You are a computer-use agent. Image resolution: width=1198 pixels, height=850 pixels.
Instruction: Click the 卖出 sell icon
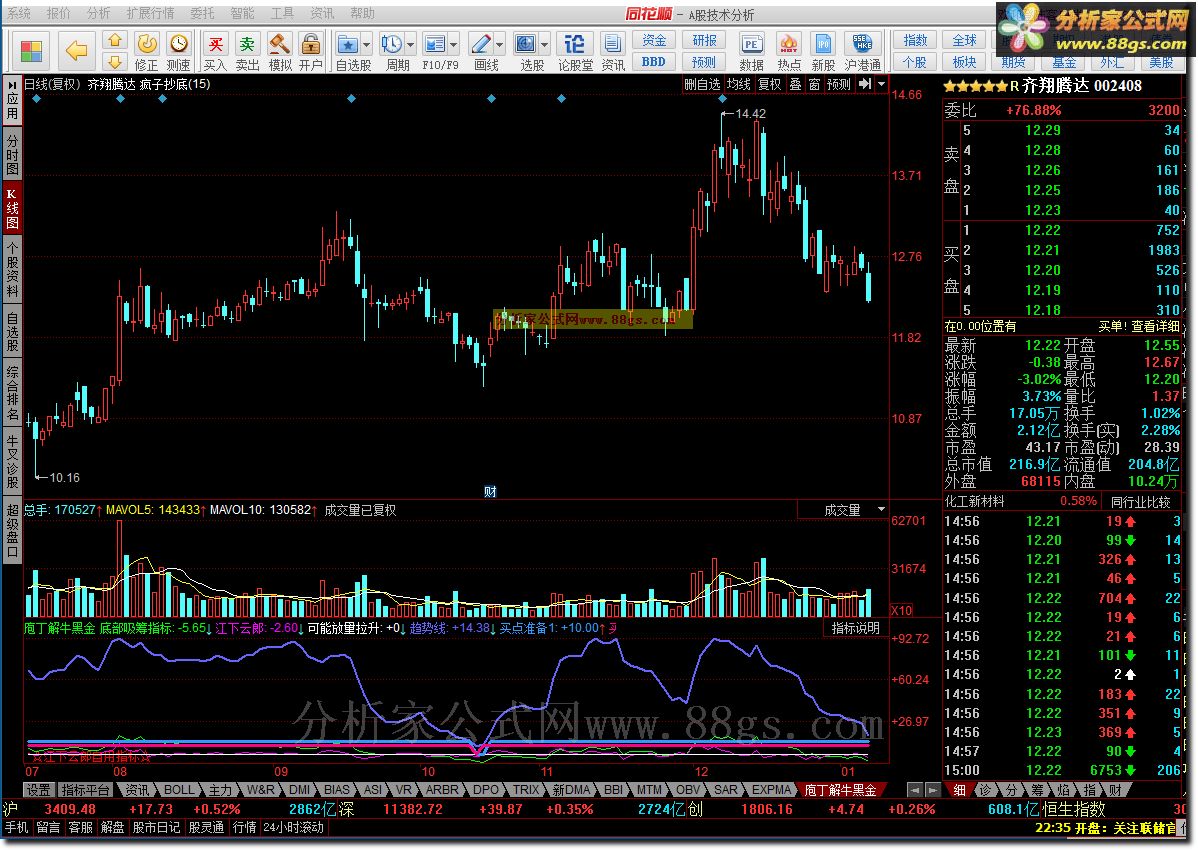248,52
